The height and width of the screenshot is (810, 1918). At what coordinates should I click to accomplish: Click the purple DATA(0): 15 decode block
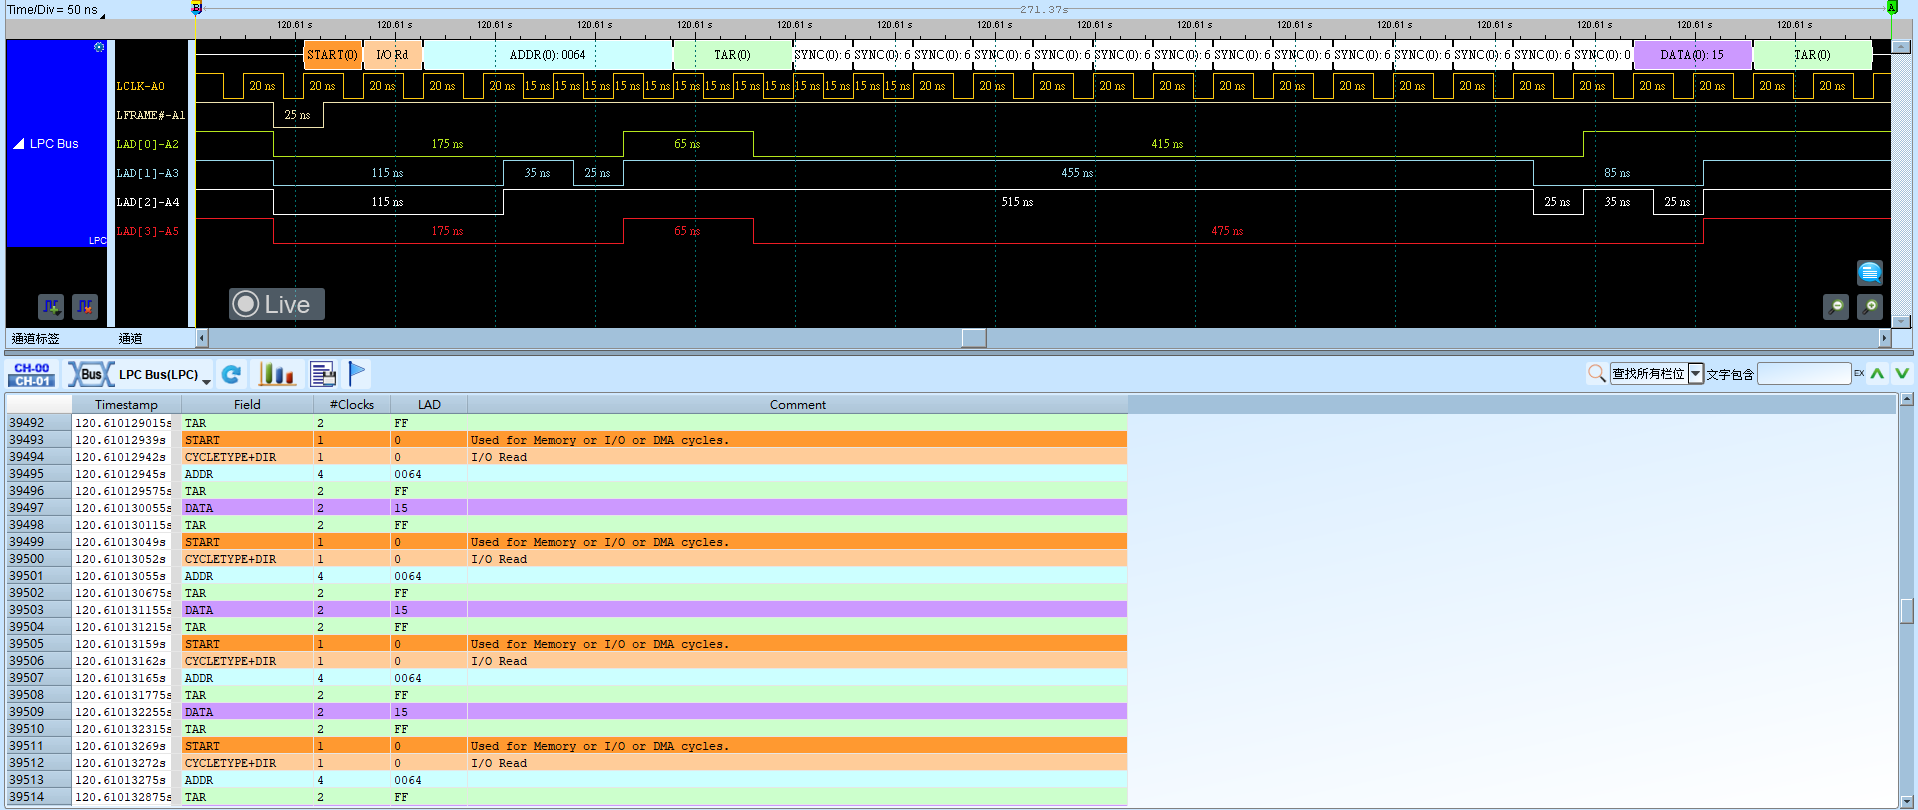1693,55
